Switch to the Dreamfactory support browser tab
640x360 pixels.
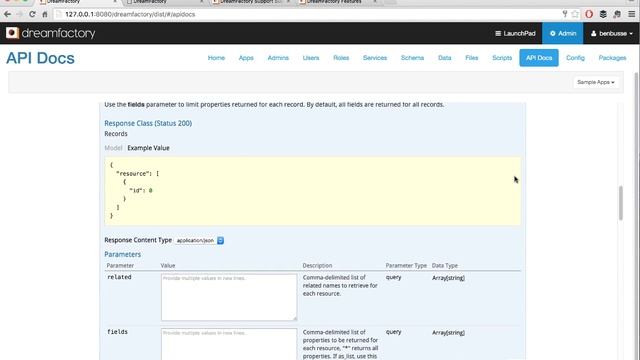click(251, 2)
